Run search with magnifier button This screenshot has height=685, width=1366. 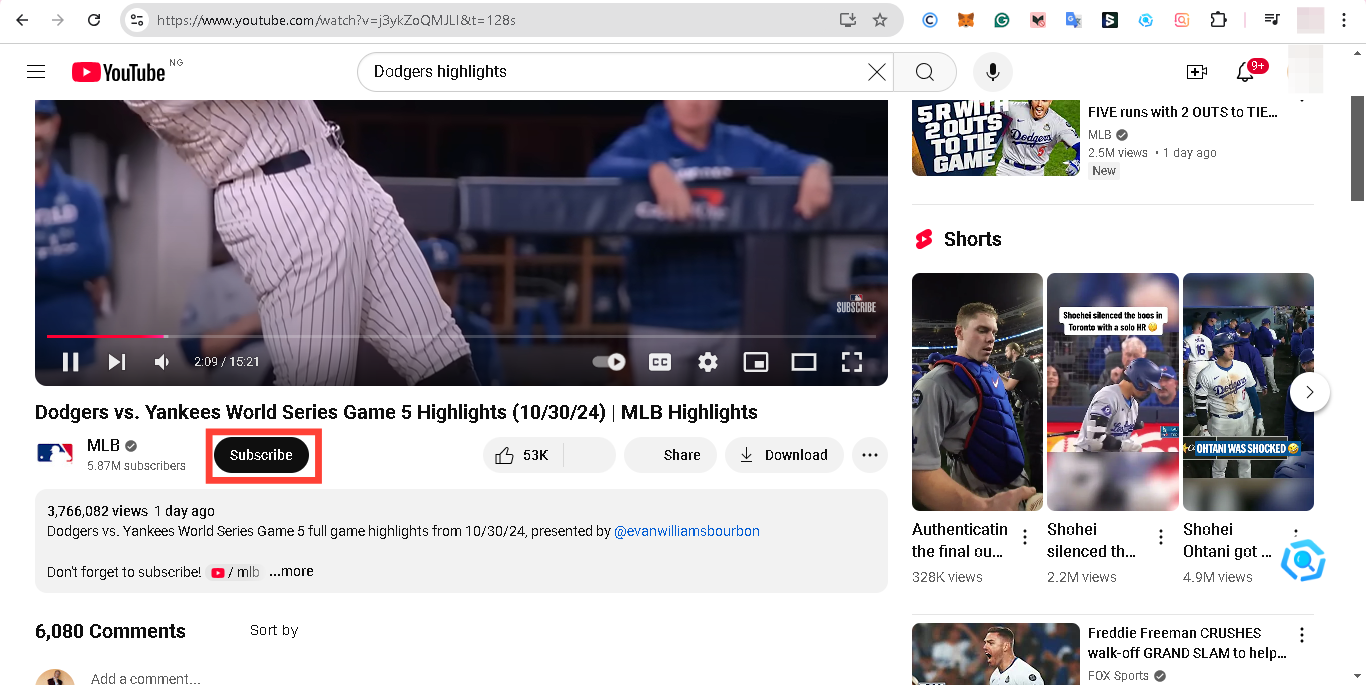(x=924, y=72)
